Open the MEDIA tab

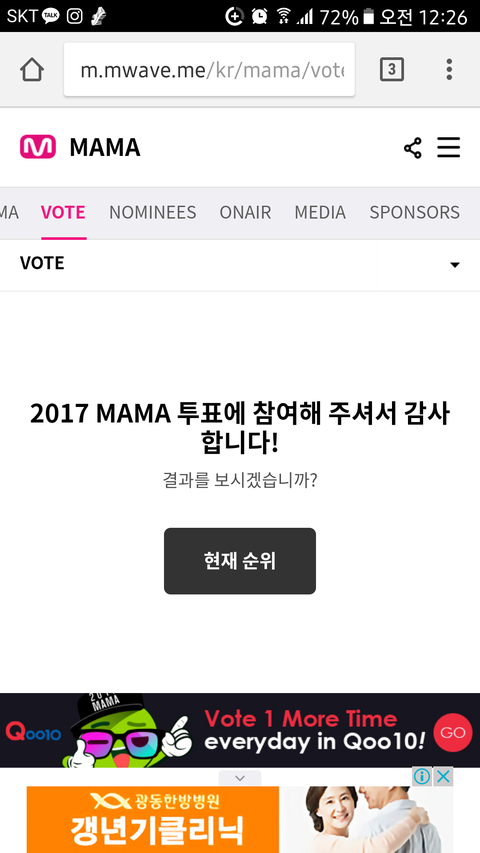320,212
